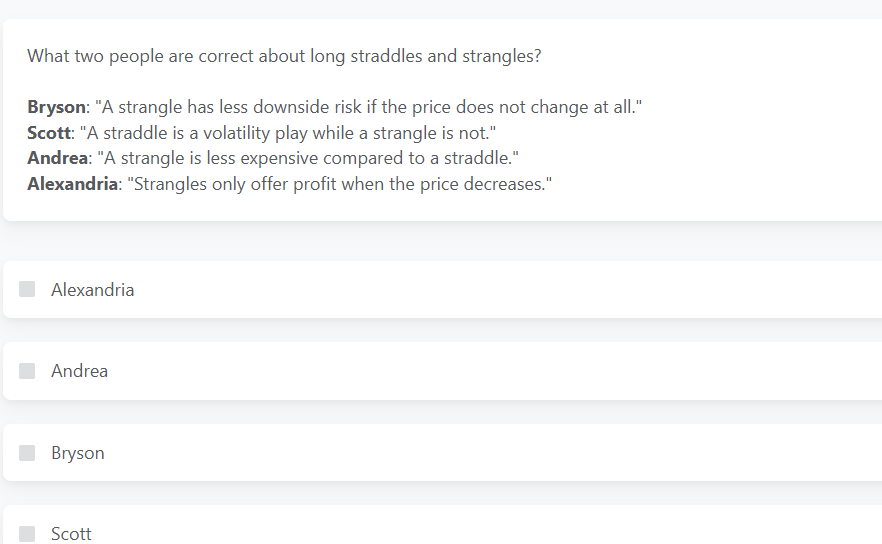The height and width of the screenshot is (544, 882).
Task: Click bold name Bryson in the question
Action: (56, 107)
